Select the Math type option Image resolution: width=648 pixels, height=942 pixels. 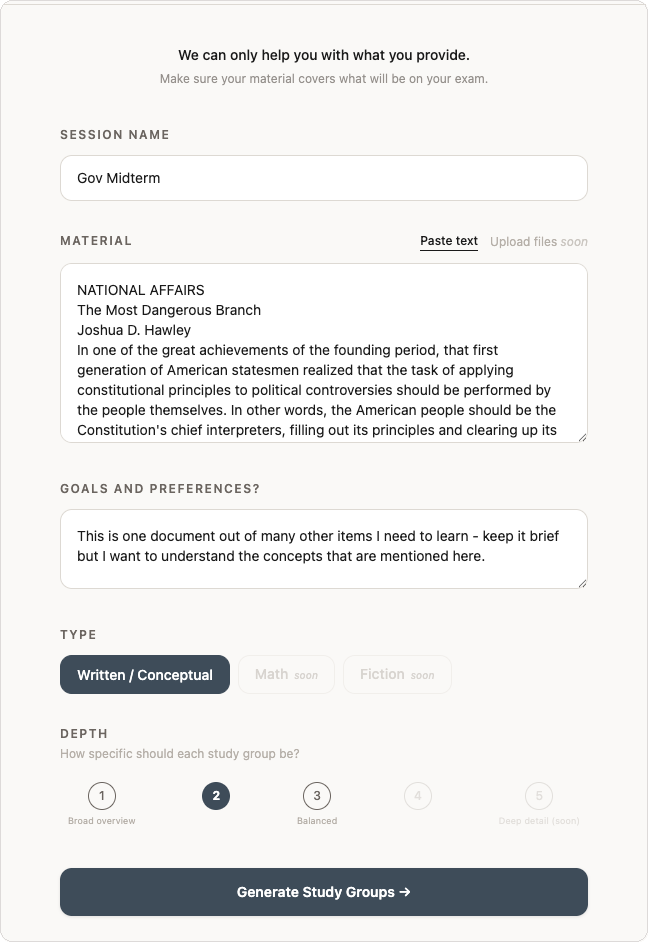(x=286, y=674)
